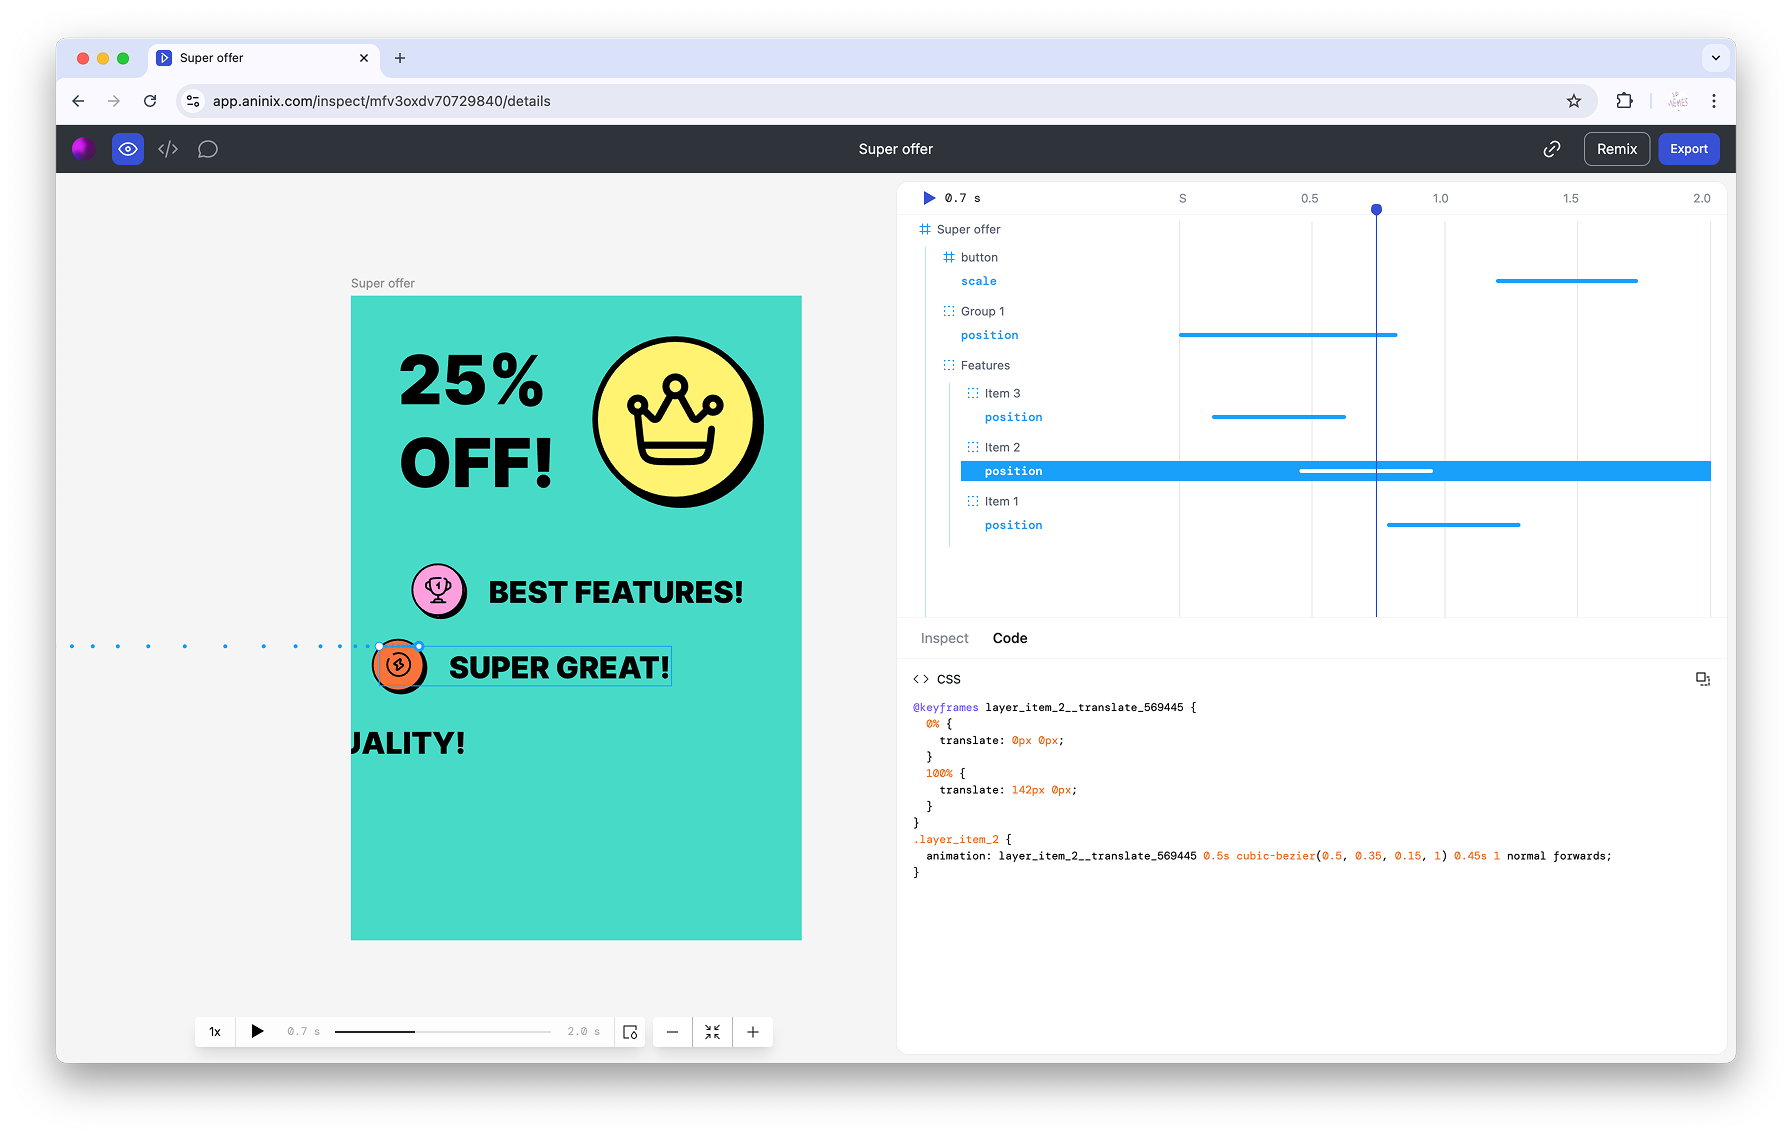The height and width of the screenshot is (1137, 1792).
Task: Click the purple Aninix logo orb
Action: click(x=84, y=149)
